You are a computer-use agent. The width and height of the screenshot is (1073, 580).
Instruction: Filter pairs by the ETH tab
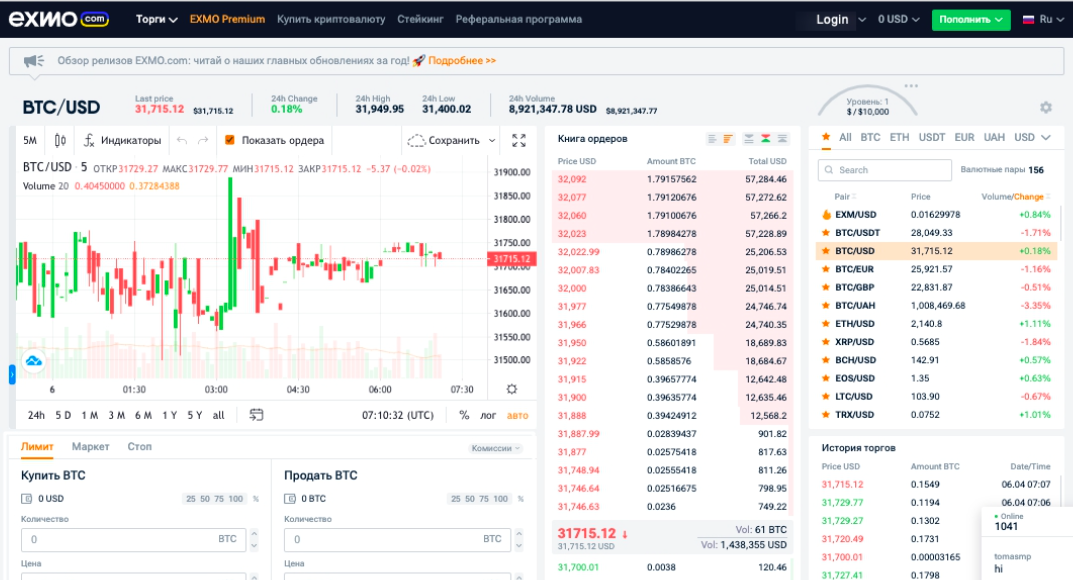(899, 137)
